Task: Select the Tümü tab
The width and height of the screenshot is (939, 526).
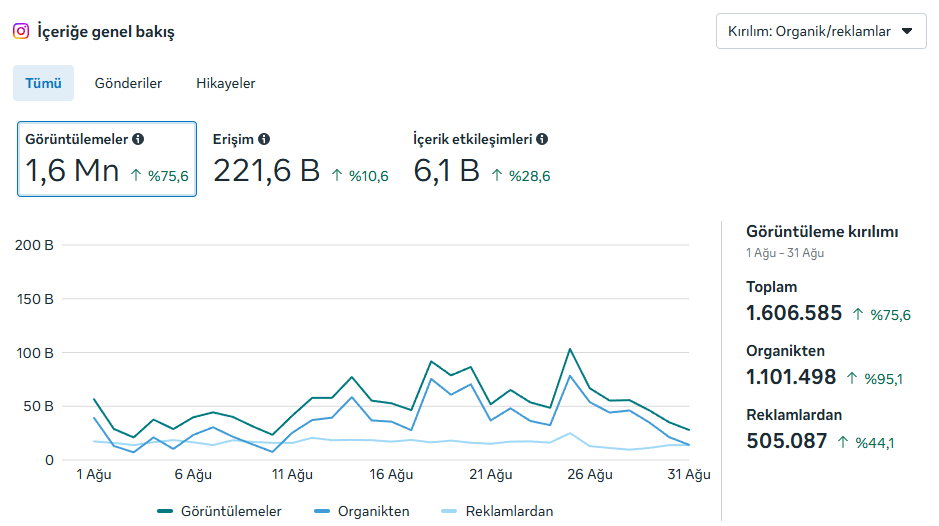Action: 43,83
